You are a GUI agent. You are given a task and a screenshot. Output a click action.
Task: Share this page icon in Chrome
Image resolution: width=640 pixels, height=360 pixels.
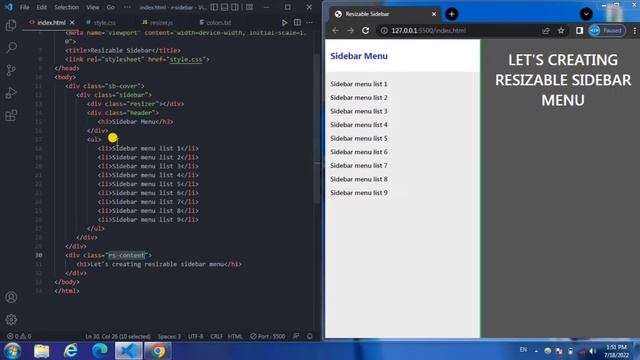(546, 30)
